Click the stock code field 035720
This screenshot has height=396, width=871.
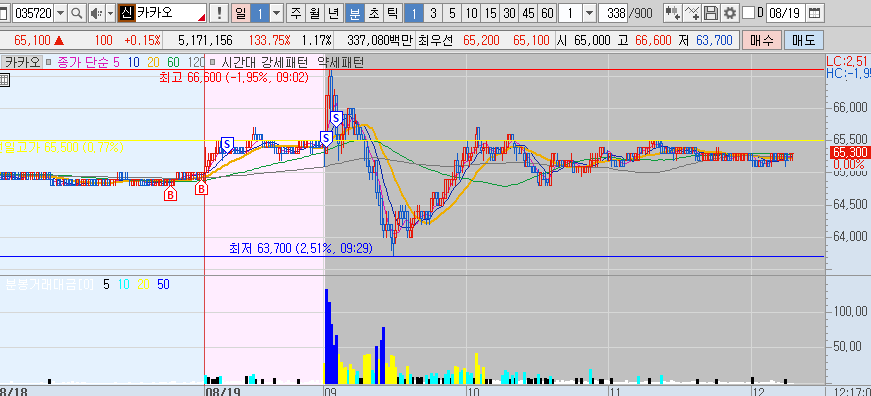[x=32, y=13]
